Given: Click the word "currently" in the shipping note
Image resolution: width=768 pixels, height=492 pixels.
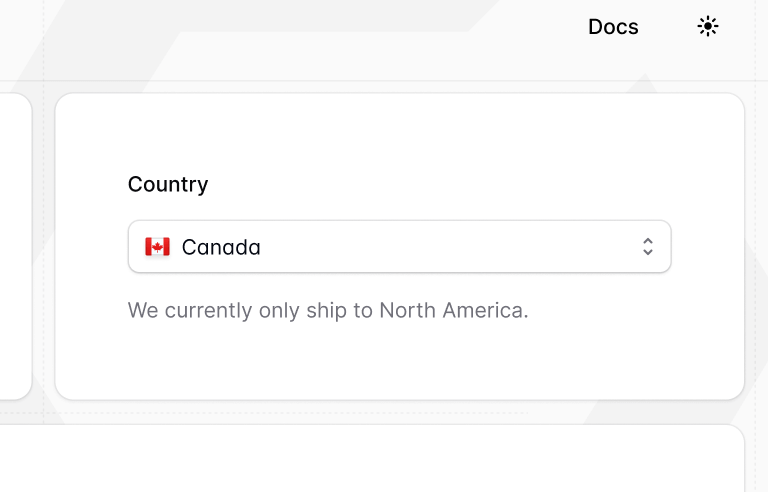Looking at the screenshot, I should tap(208, 310).
